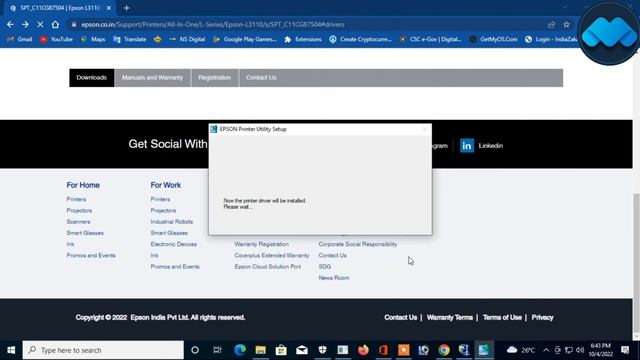Open Coverplus Extended Warranty link
Image resolution: width=640 pixels, height=360 pixels.
tap(272, 256)
